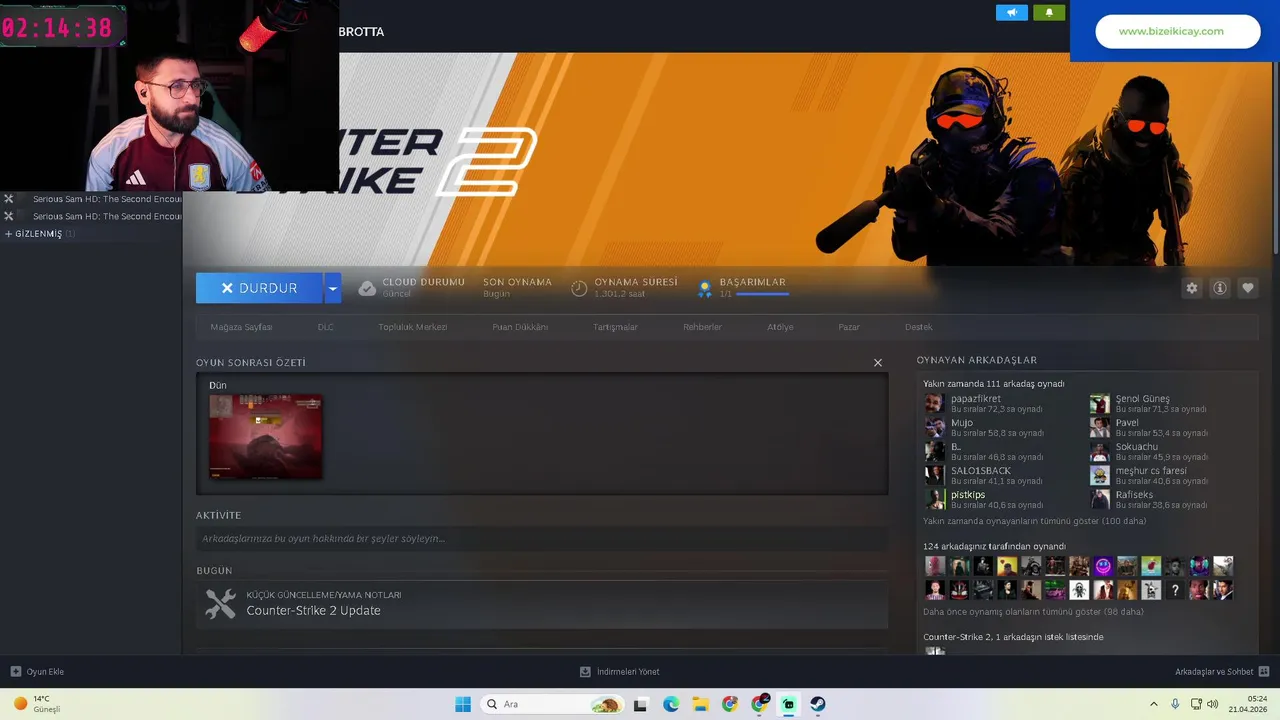
Task: Open the Mağaza Sayfası tab
Action: [x=241, y=327]
